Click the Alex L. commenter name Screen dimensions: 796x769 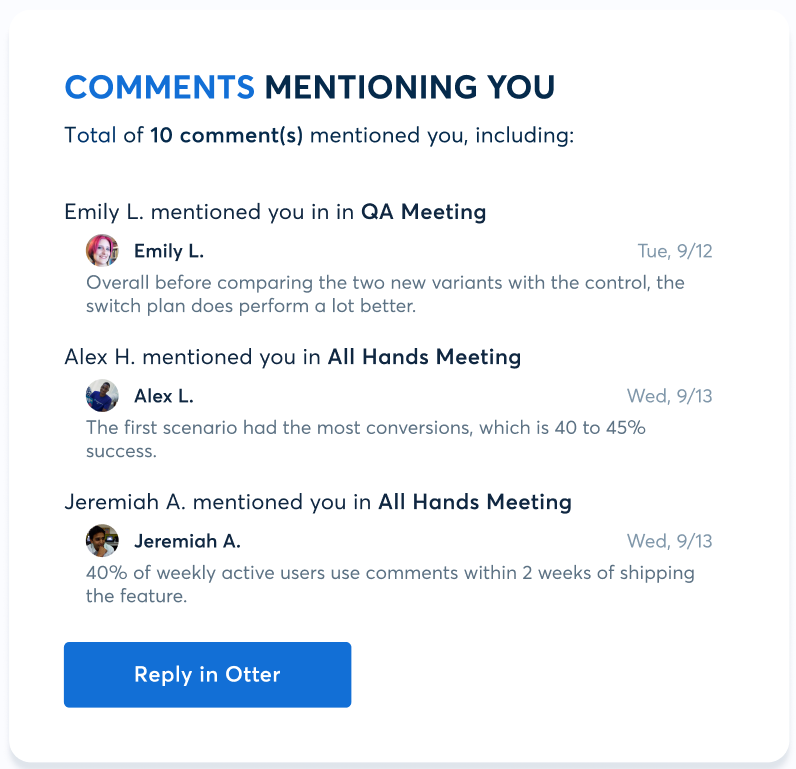point(164,396)
